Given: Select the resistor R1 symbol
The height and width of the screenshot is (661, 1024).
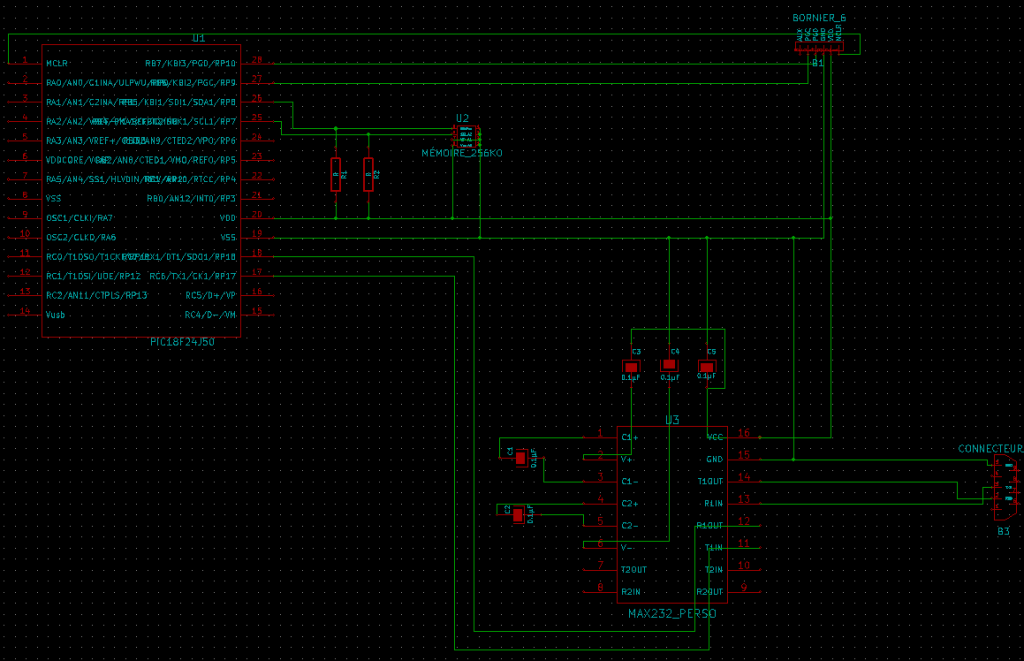Looking at the screenshot, I should pos(336,174).
